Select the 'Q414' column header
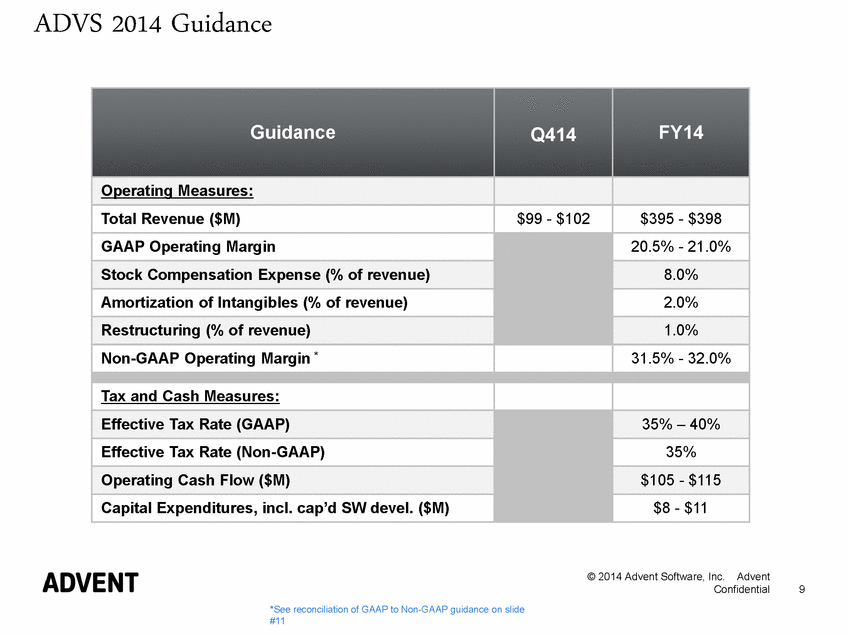 coord(553,132)
